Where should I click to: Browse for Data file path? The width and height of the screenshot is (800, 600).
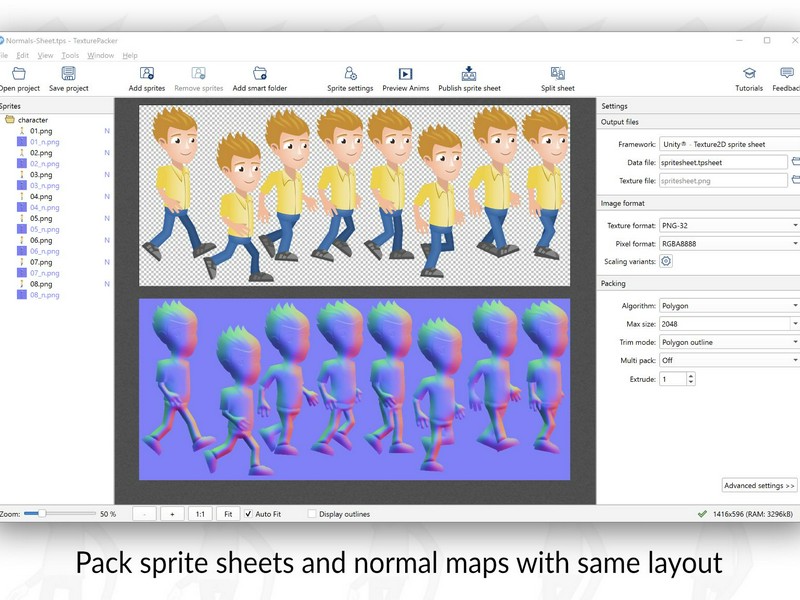(795, 162)
